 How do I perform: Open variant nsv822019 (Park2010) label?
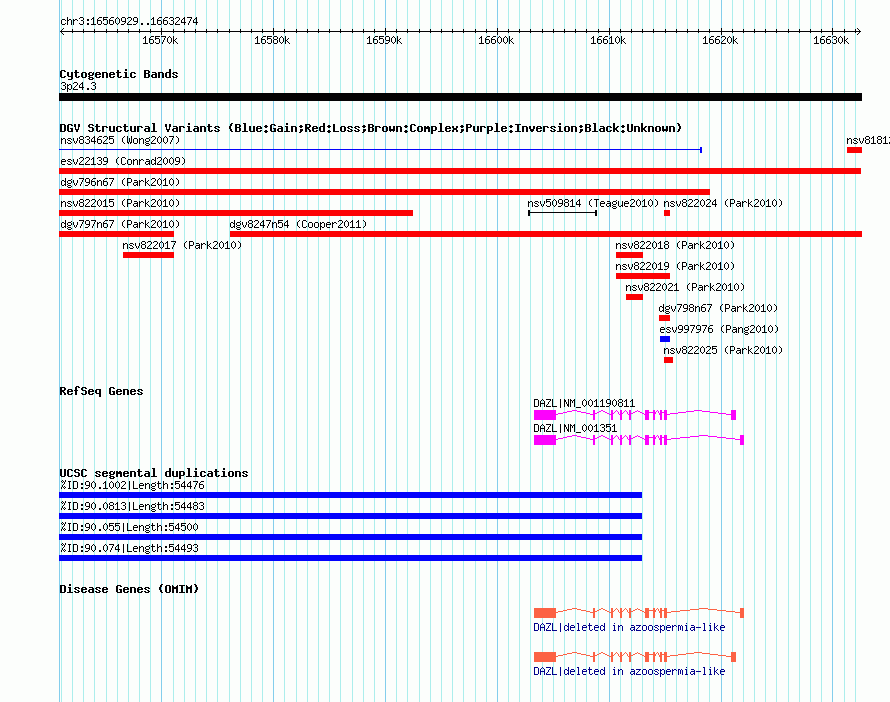(675, 266)
